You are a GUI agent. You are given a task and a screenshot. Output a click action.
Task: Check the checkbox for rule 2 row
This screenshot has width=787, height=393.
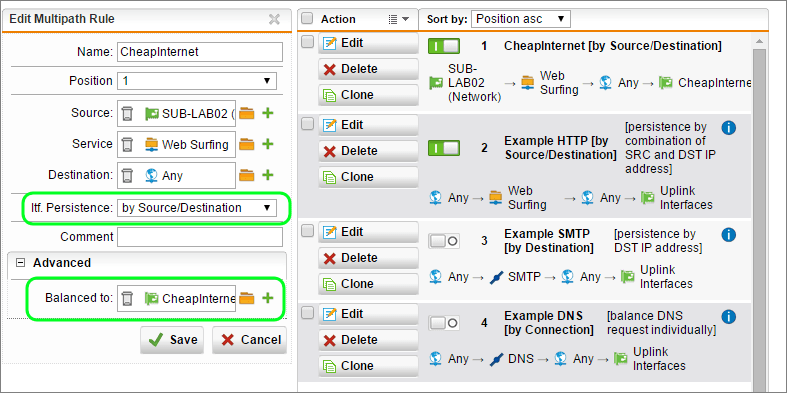coord(307,123)
